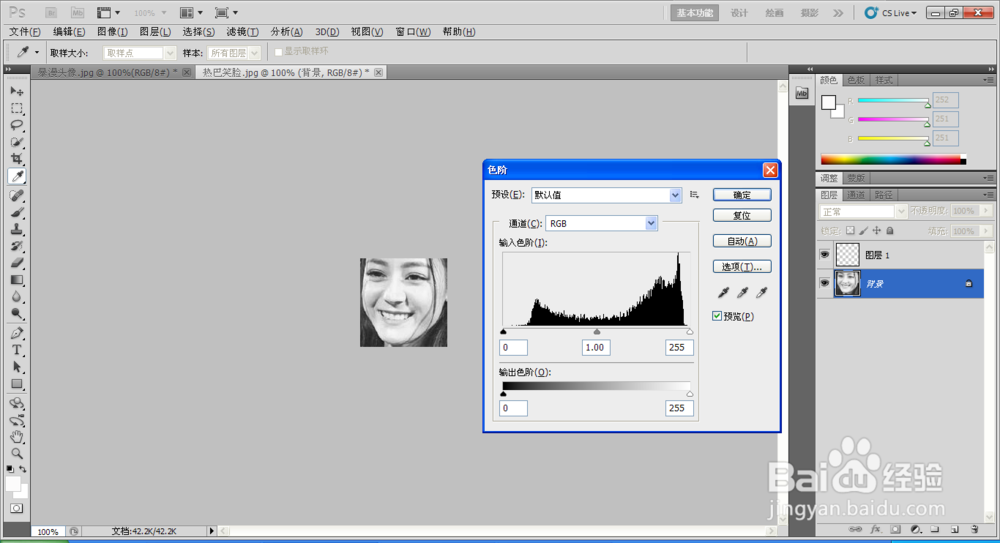
Task: Hide layer 图层 1 visibility eye
Action: click(x=825, y=255)
